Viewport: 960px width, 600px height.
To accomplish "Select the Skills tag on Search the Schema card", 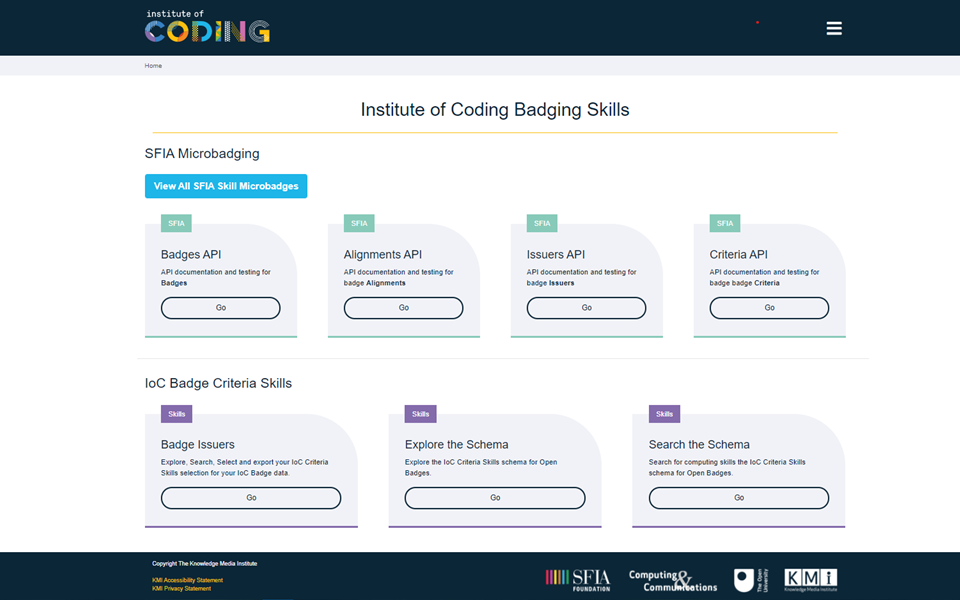I will pos(664,413).
